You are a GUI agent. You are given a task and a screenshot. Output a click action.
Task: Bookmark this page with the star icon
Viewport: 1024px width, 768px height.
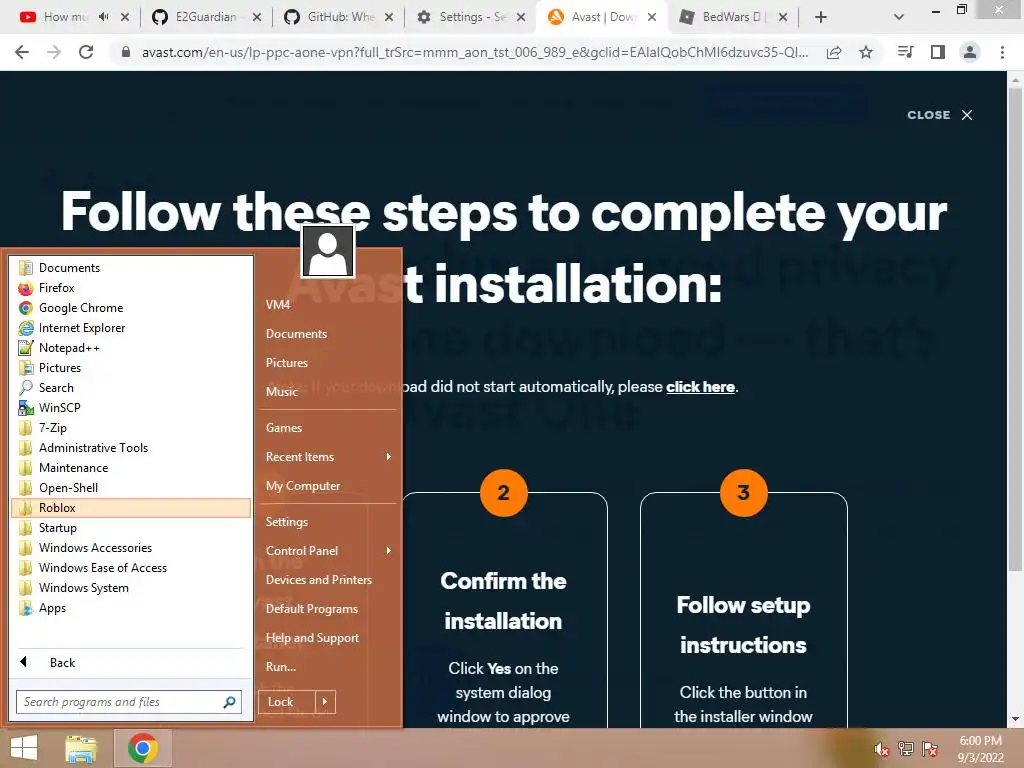(866, 52)
